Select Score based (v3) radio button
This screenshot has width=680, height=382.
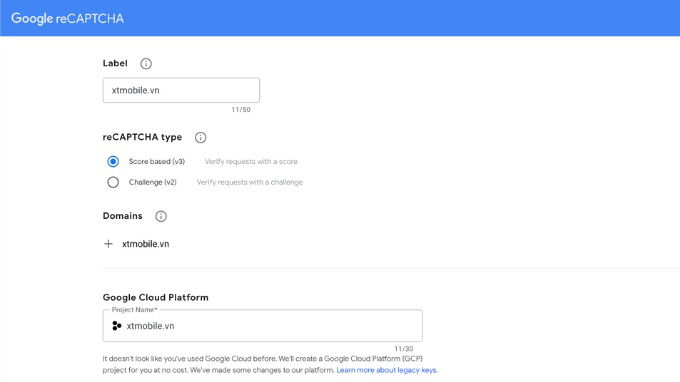click(113, 161)
